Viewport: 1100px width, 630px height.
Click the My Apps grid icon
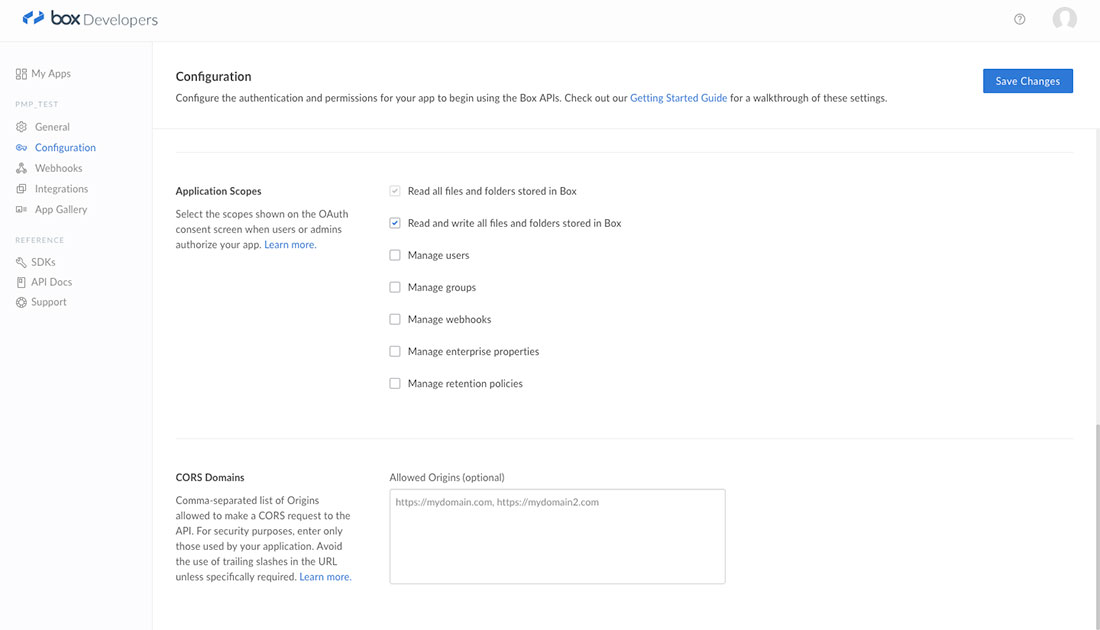21,74
